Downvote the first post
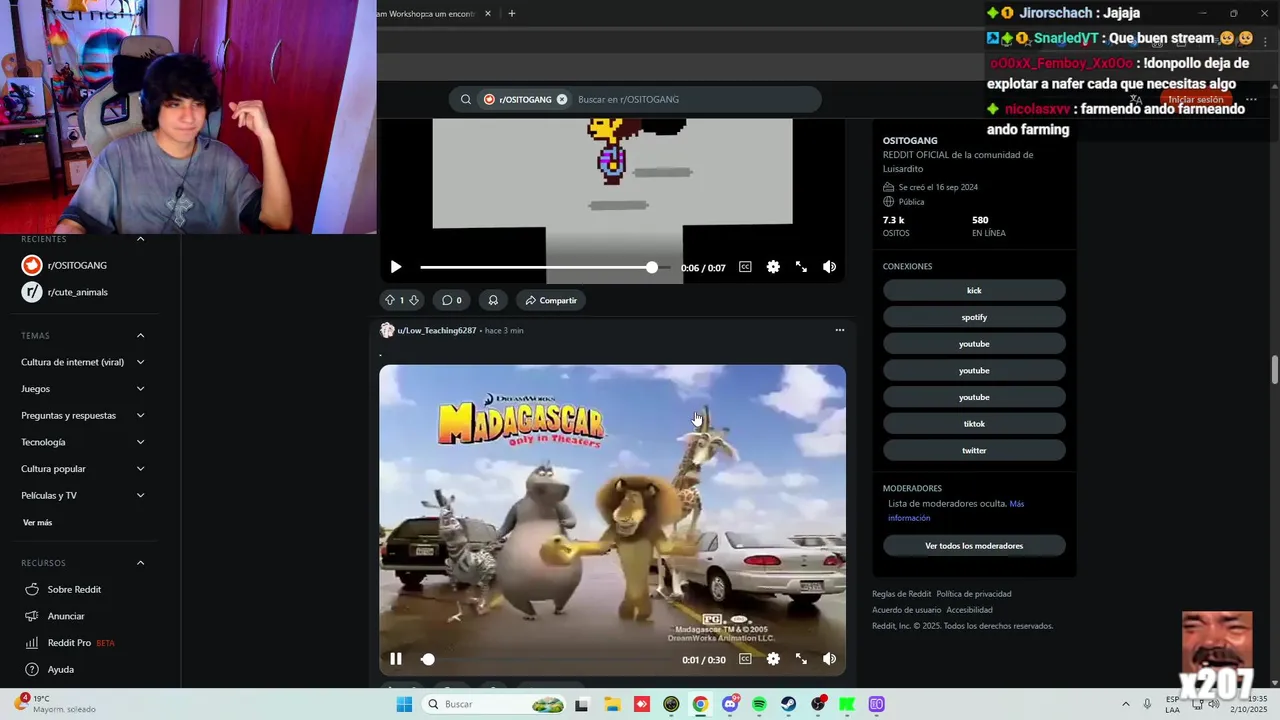The image size is (1280, 720). pos(413,300)
